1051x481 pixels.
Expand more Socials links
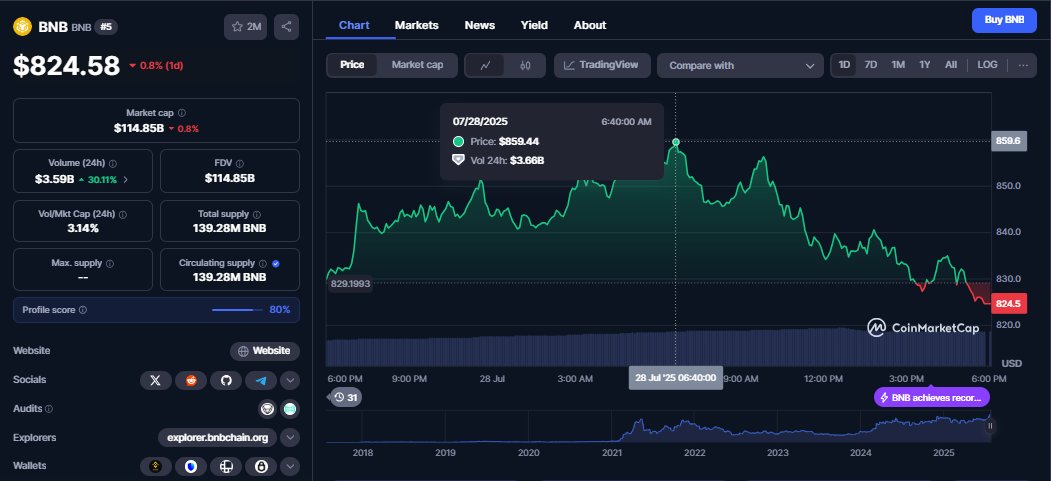click(x=290, y=381)
